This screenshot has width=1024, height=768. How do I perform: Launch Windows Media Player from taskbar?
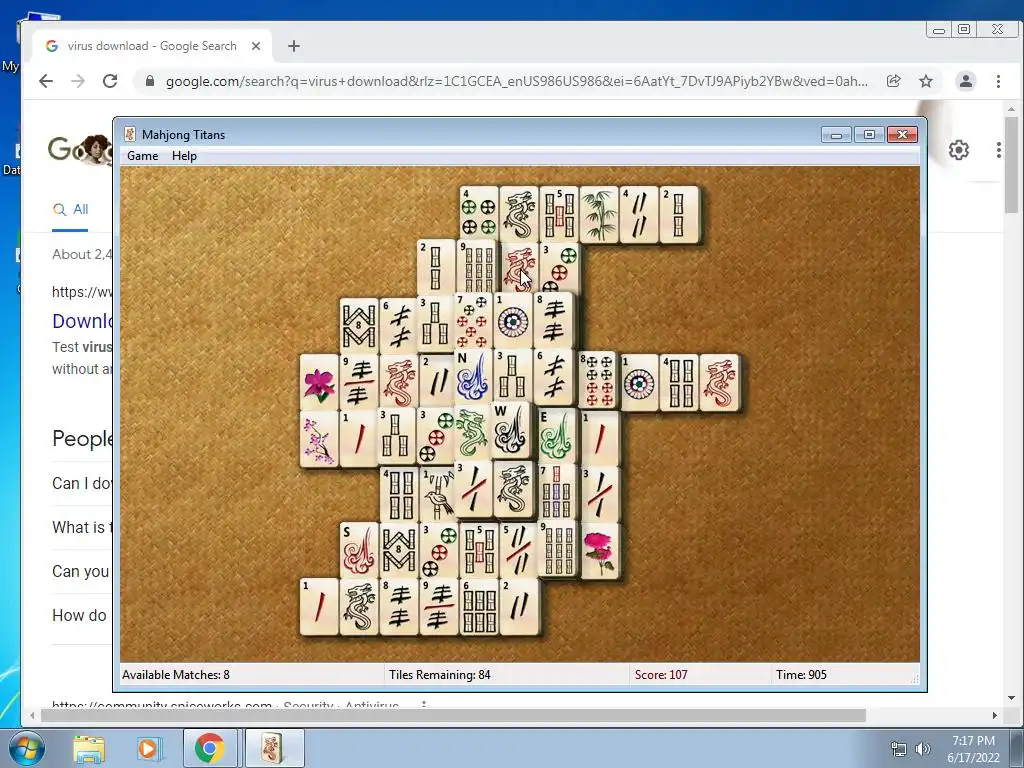(x=148, y=748)
